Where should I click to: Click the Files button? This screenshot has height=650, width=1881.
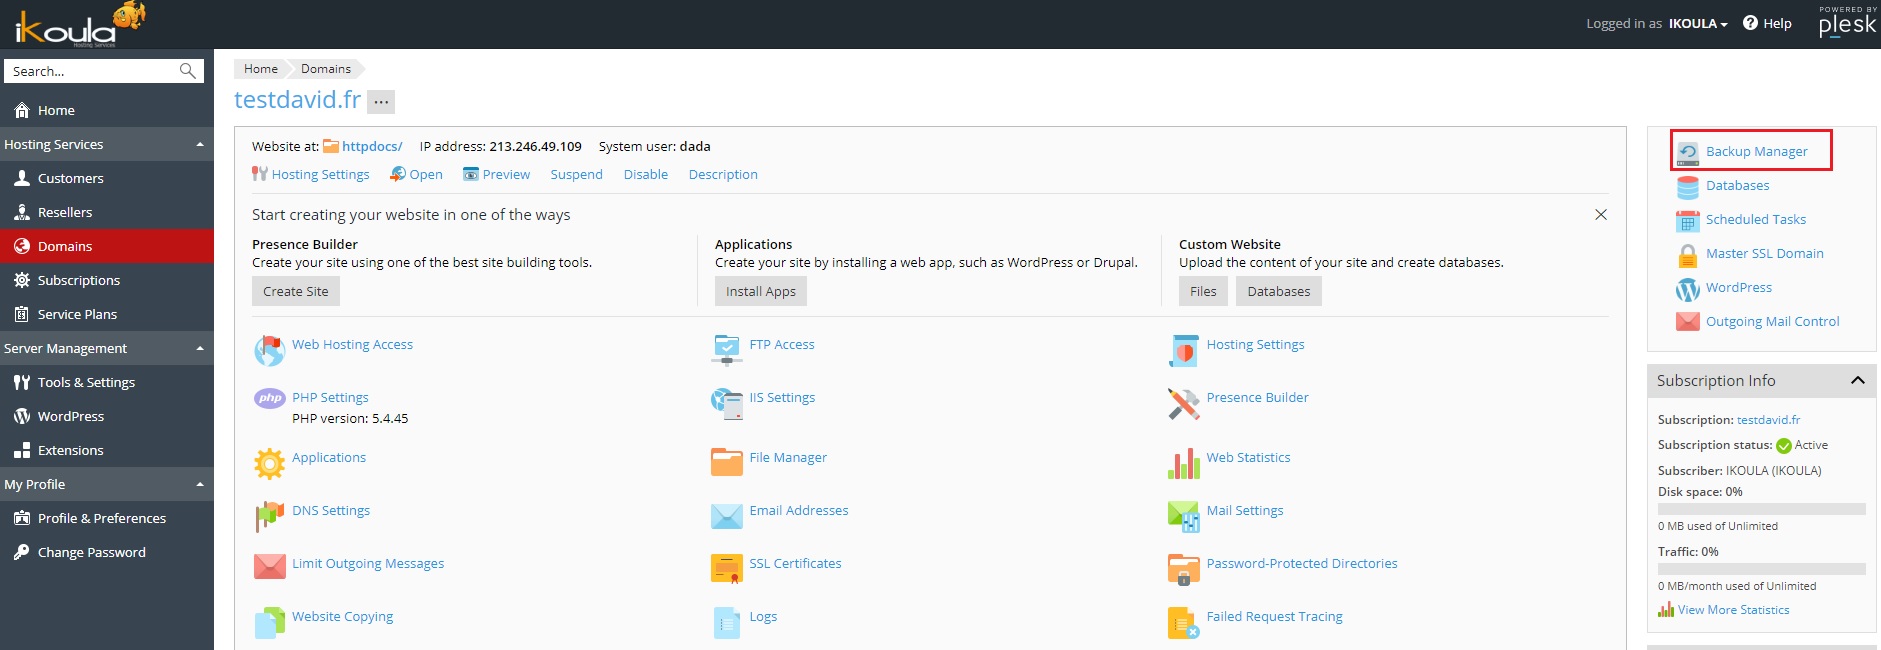1203,291
